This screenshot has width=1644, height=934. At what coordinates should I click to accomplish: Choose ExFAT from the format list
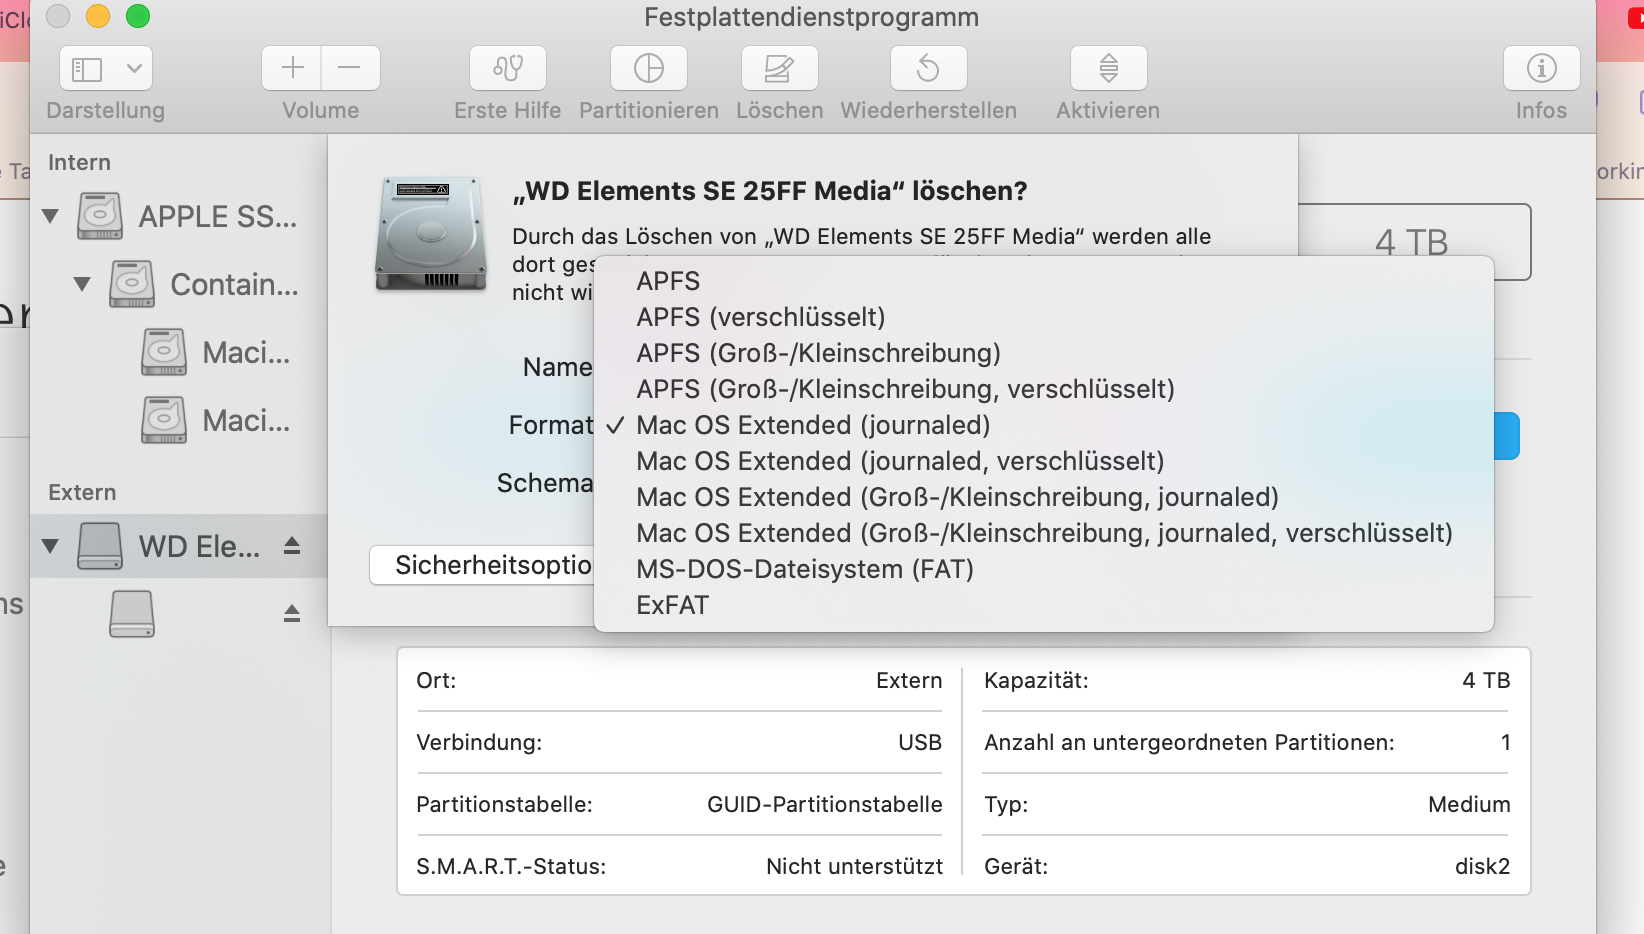point(672,605)
